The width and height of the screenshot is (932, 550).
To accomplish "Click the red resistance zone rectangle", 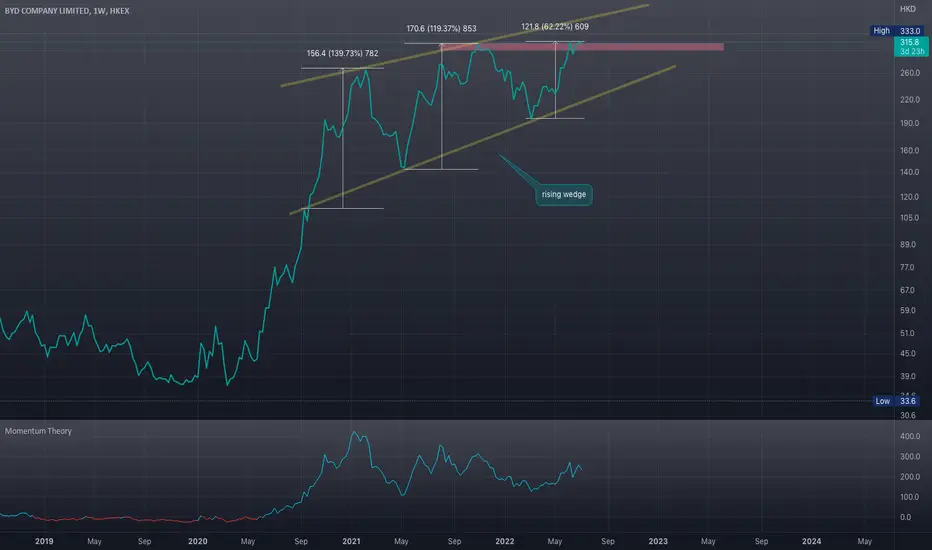I will point(583,46).
